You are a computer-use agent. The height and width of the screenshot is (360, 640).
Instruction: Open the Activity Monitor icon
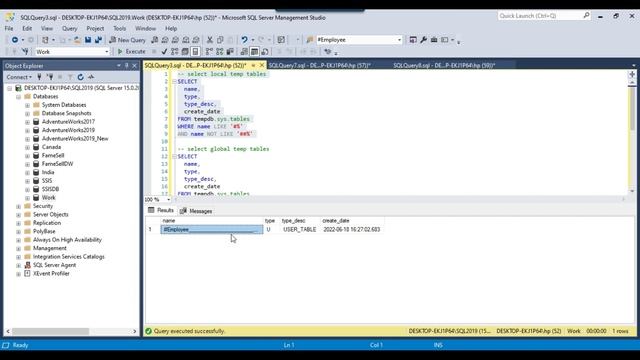[x=91, y=77]
